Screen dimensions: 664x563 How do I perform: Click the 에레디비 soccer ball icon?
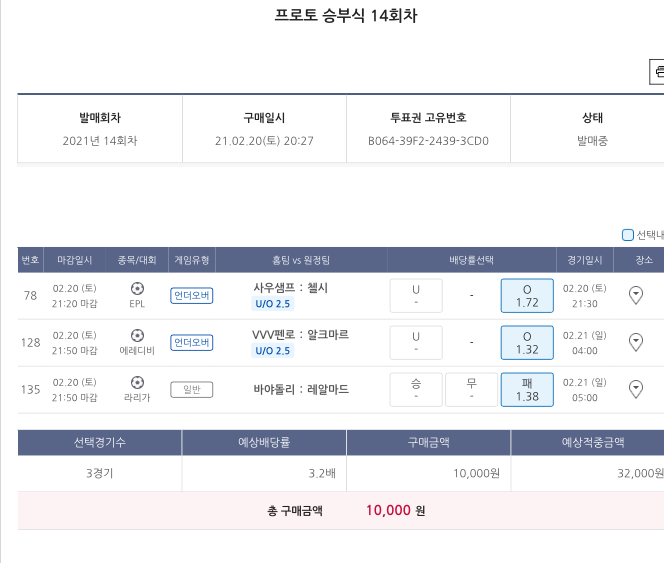pos(137,335)
